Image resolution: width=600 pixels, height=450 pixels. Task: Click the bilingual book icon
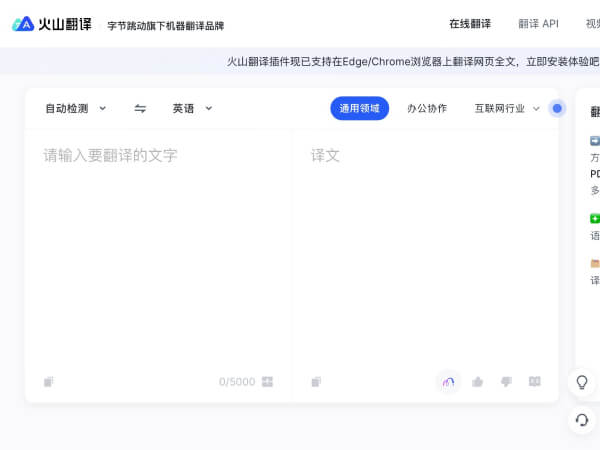(x=534, y=381)
